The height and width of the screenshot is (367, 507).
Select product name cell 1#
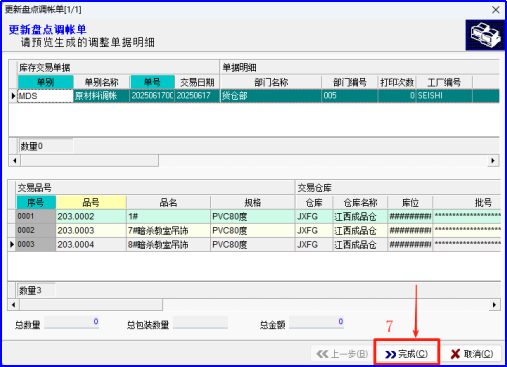(168, 216)
